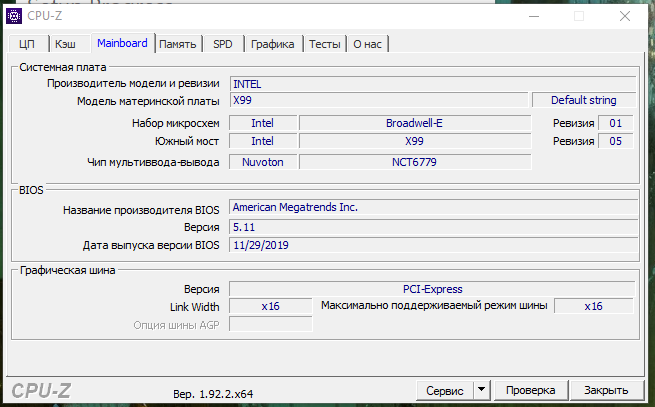Select the Mainboard tab
Screen dimensions: 655x407
(122, 43)
